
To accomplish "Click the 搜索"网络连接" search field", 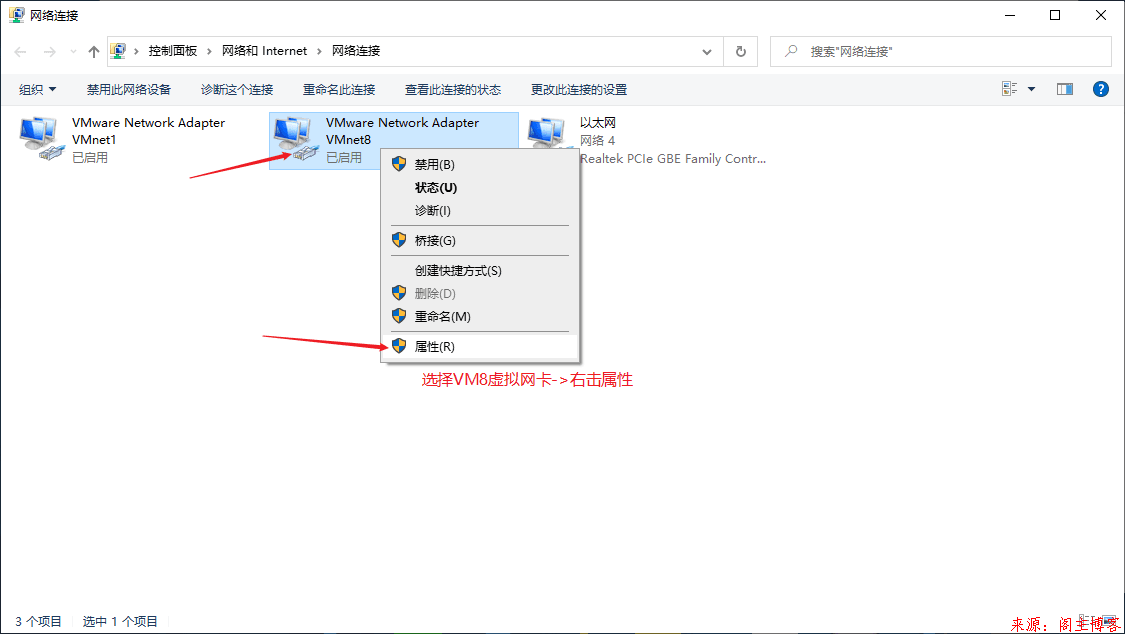I will coord(941,52).
